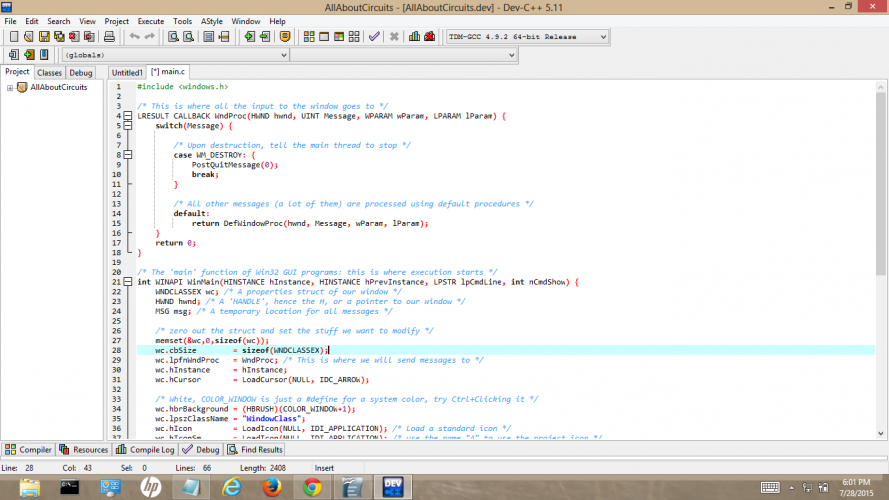Collapse the WinMain function fold marker
This screenshot has width=889, height=500.
pyautogui.click(x=129, y=282)
